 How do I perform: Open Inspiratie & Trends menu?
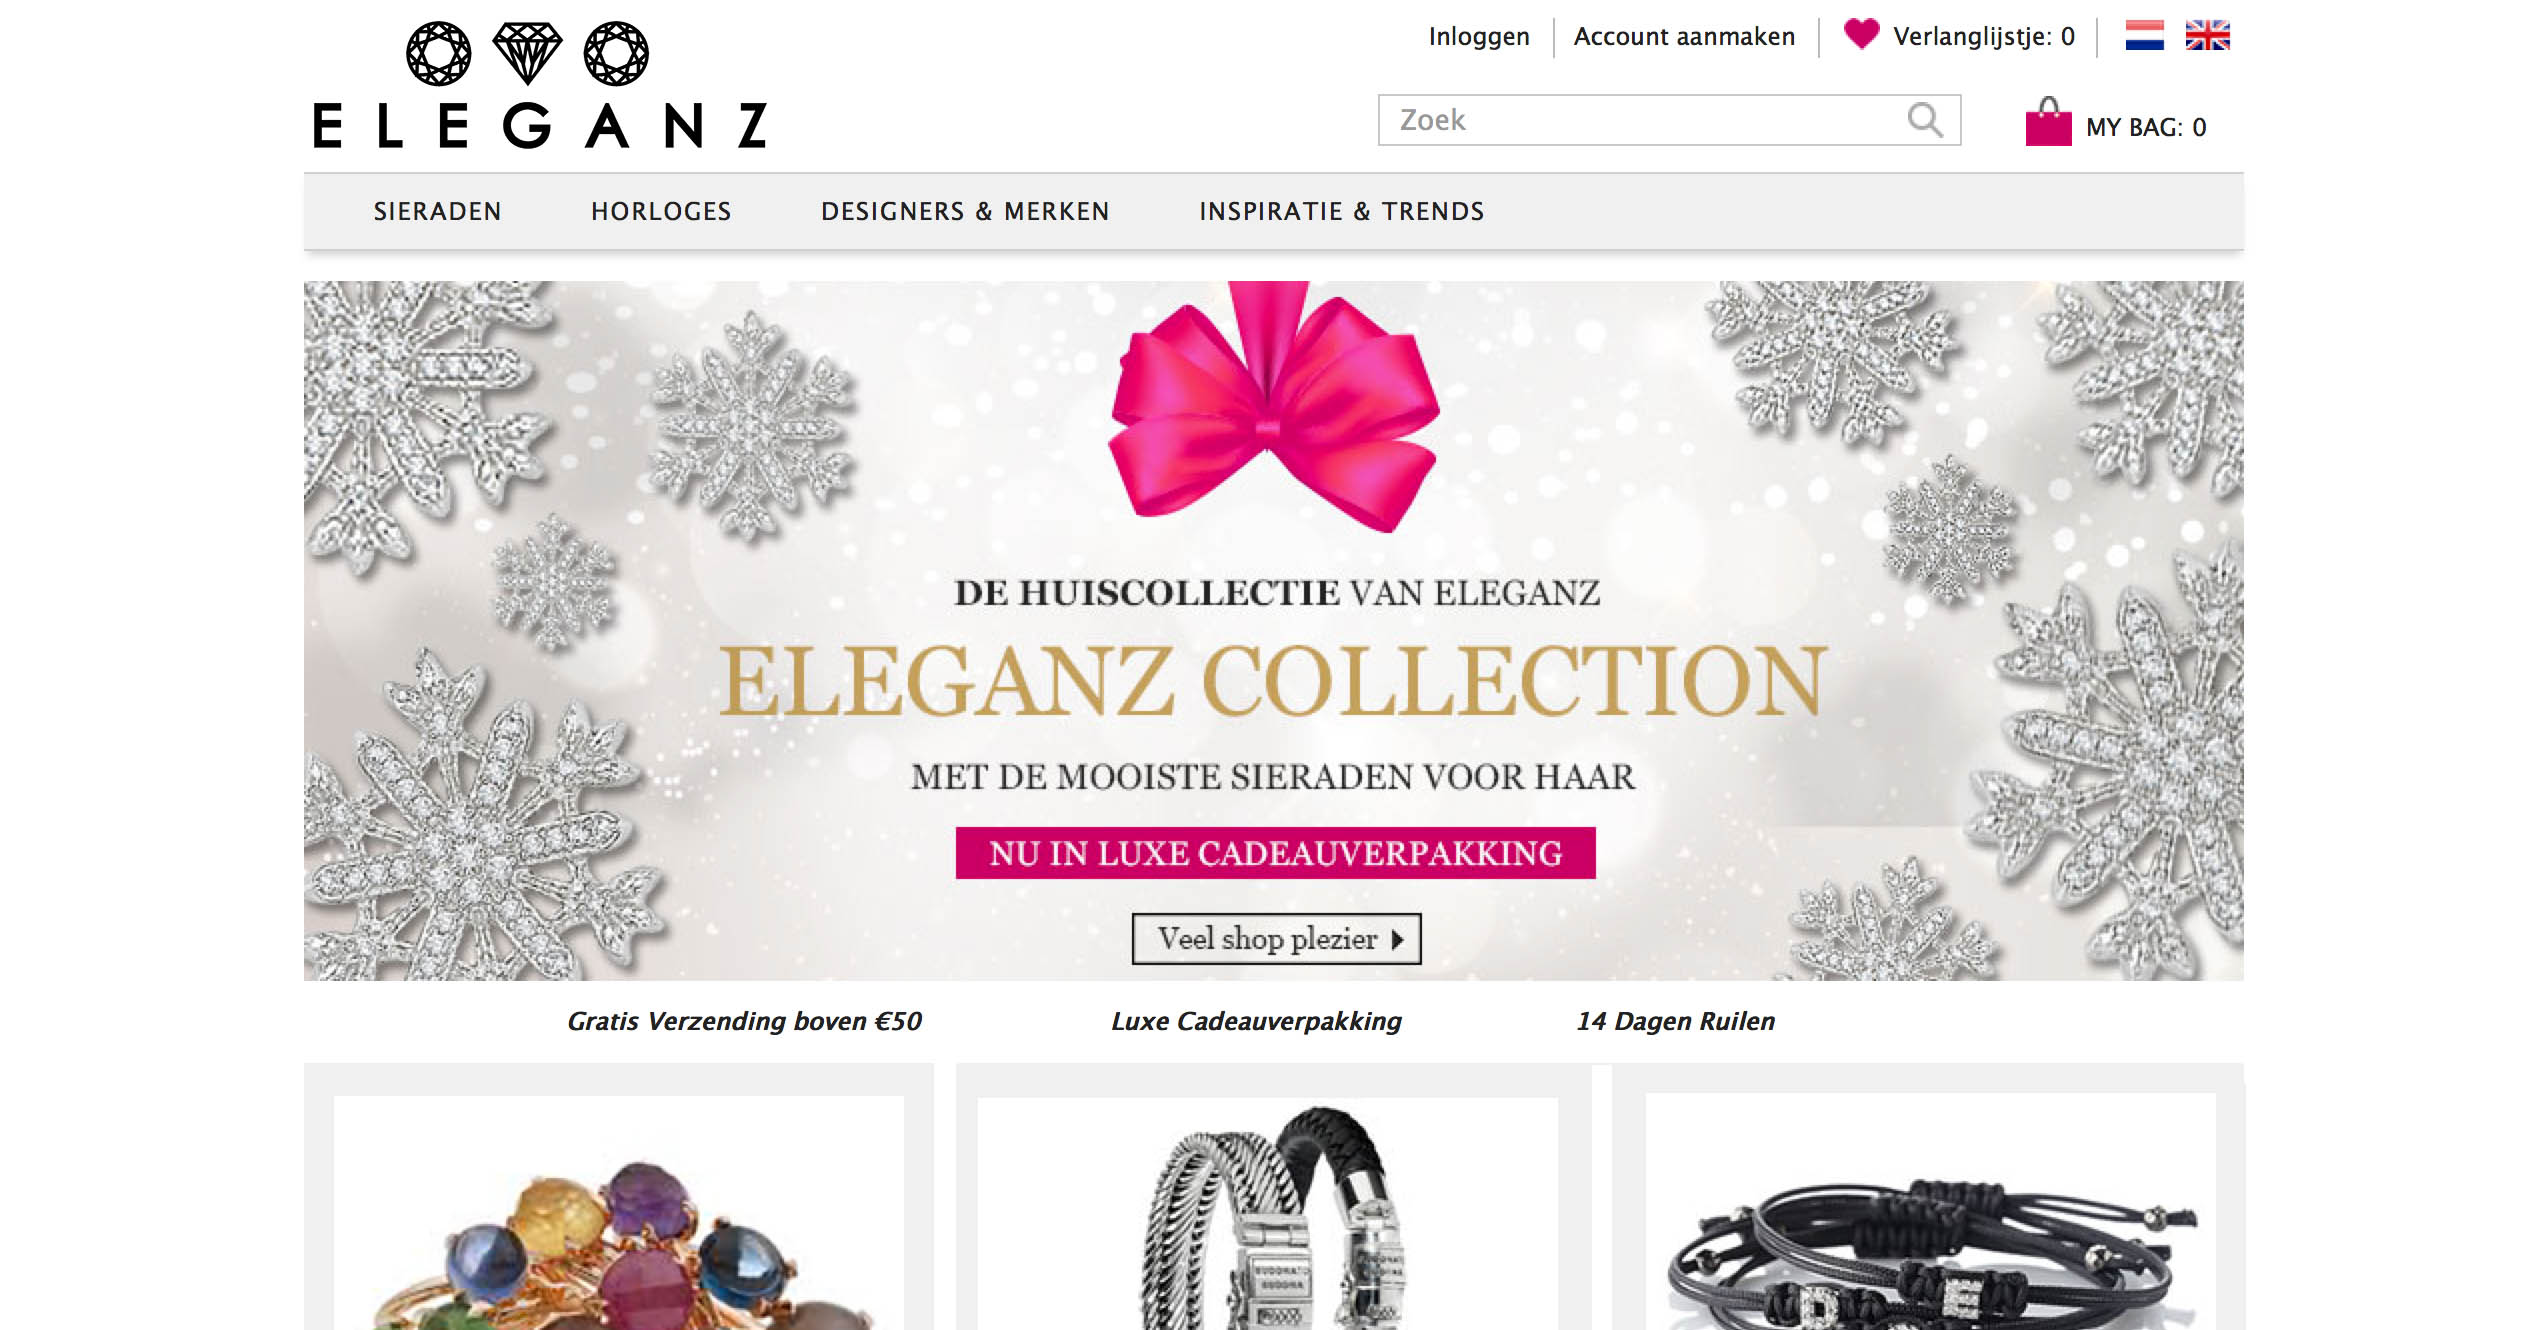(x=1342, y=212)
